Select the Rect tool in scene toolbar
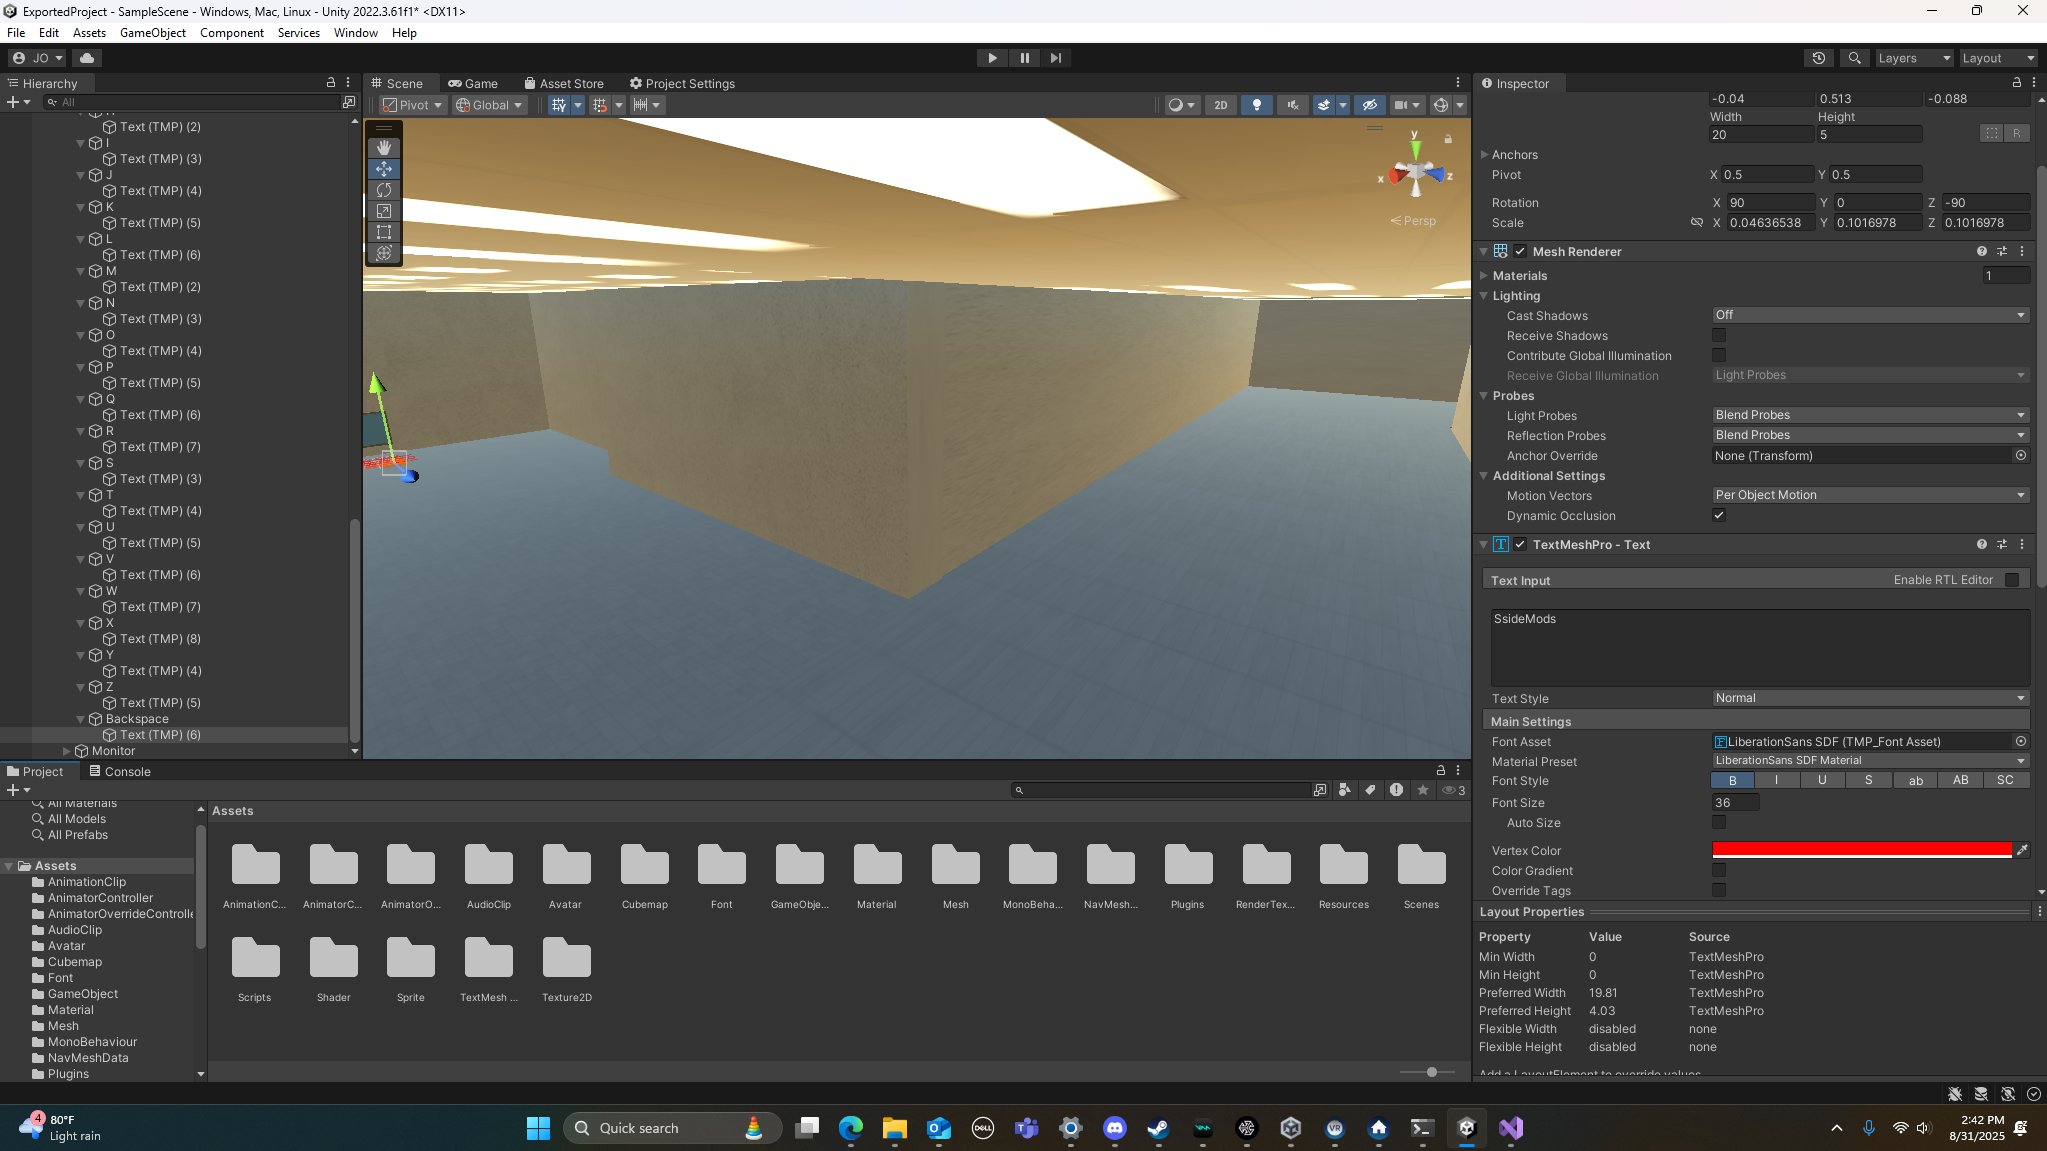Image resolution: width=2047 pixels, height=1151 pixels. (x=384, y=232)
